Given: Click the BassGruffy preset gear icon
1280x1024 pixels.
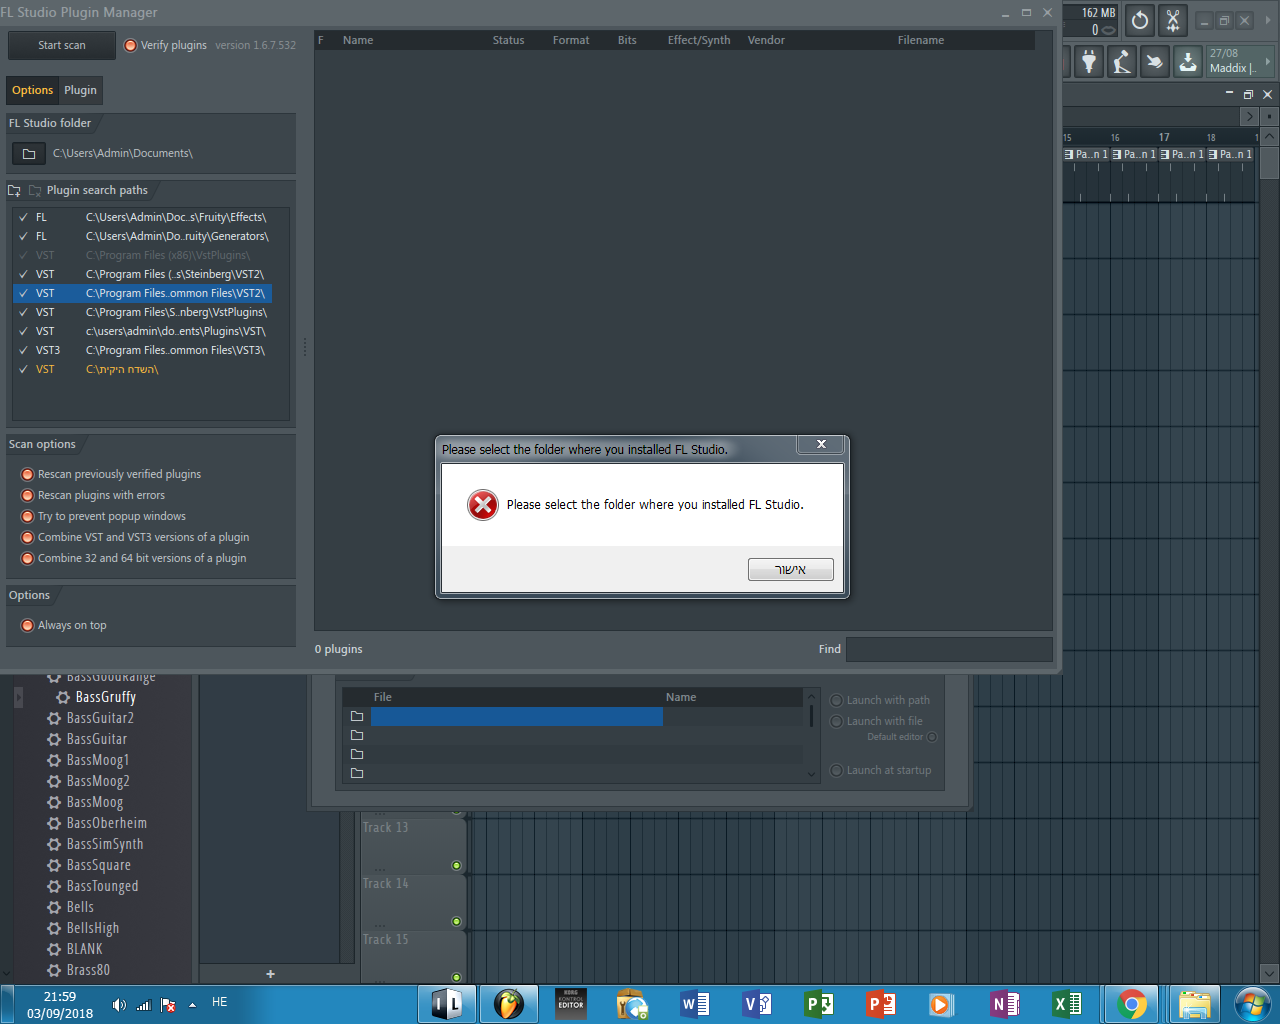Looking at the screenshot, I should point(63,697).
